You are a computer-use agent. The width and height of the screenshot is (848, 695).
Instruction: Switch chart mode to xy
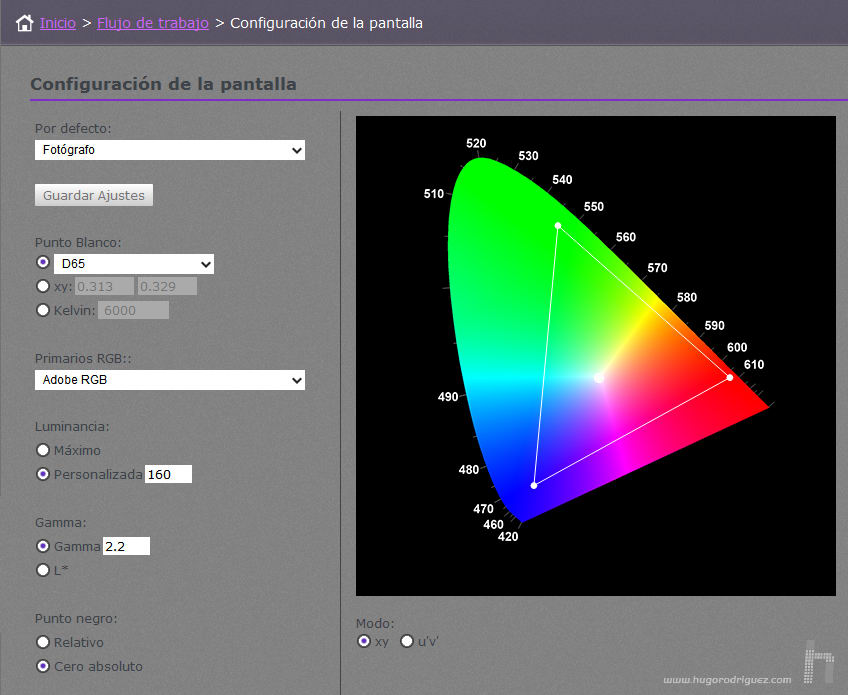click(x=364, y=641)
